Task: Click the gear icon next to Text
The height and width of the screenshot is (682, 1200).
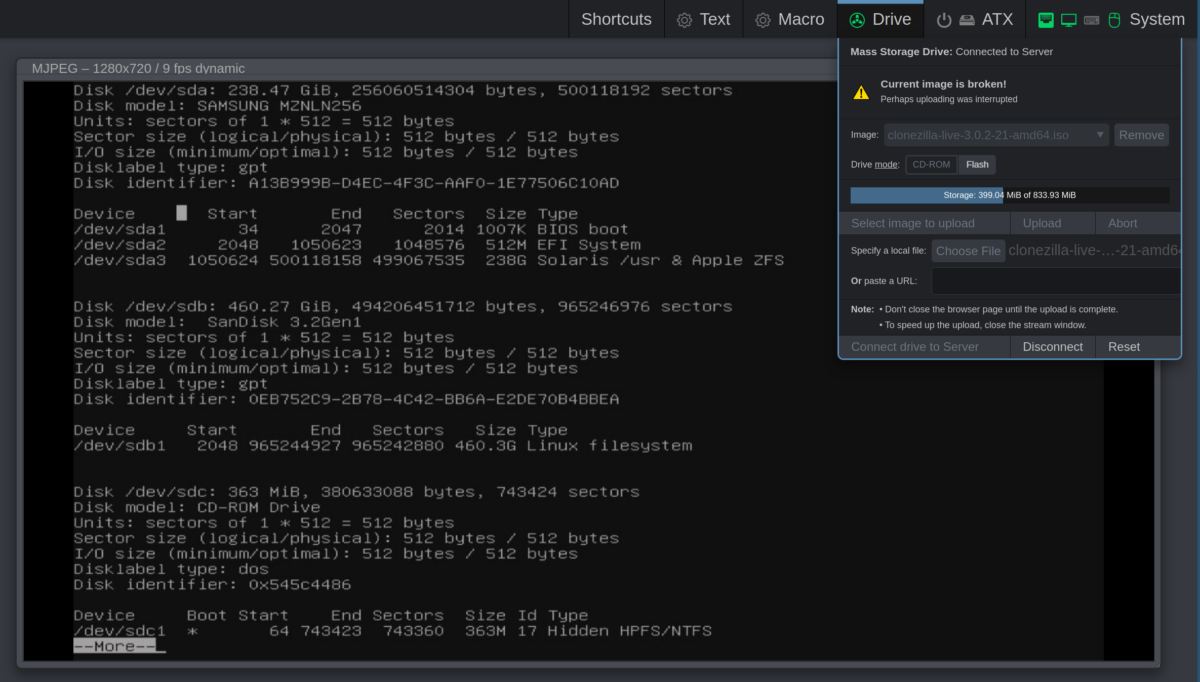Action: [x=682, y=19]
